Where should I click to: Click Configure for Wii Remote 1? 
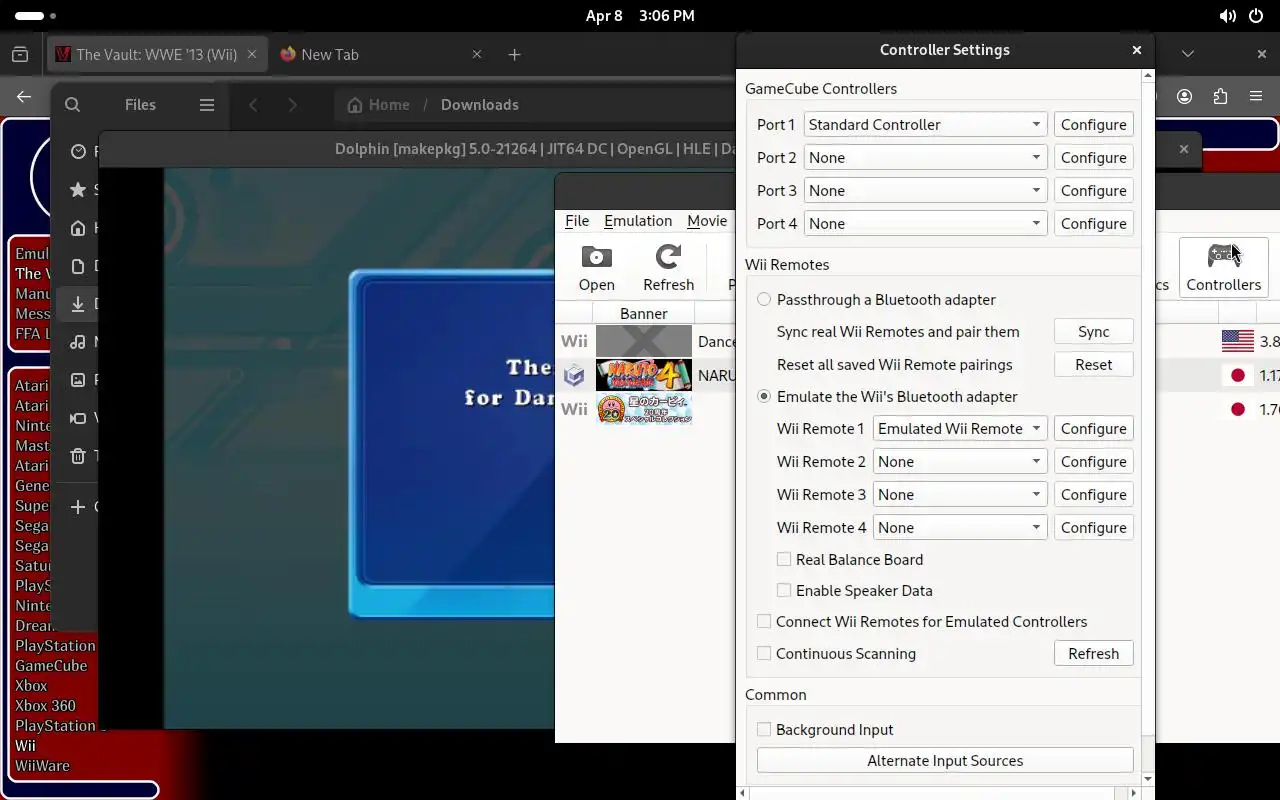(1094, 428)
